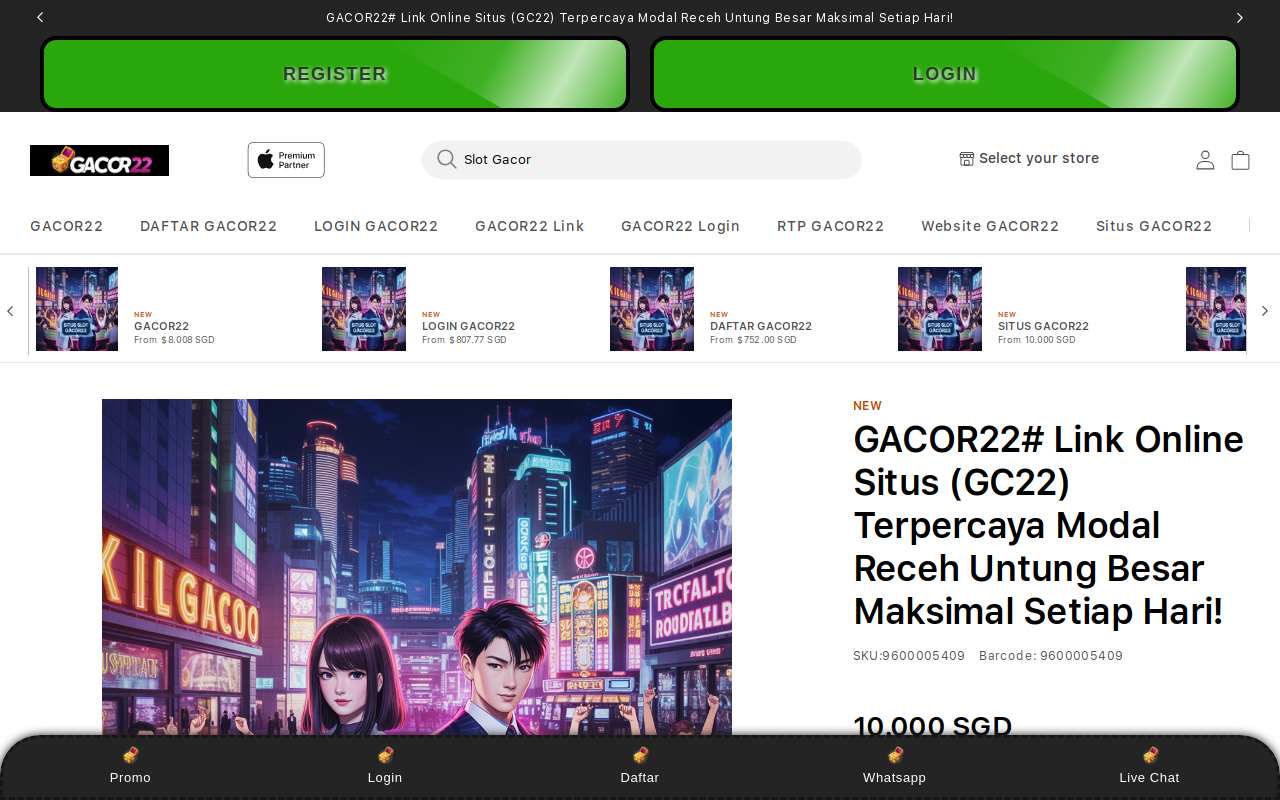
Task: Slide product carousel left arrow
Action: (10, 311)
